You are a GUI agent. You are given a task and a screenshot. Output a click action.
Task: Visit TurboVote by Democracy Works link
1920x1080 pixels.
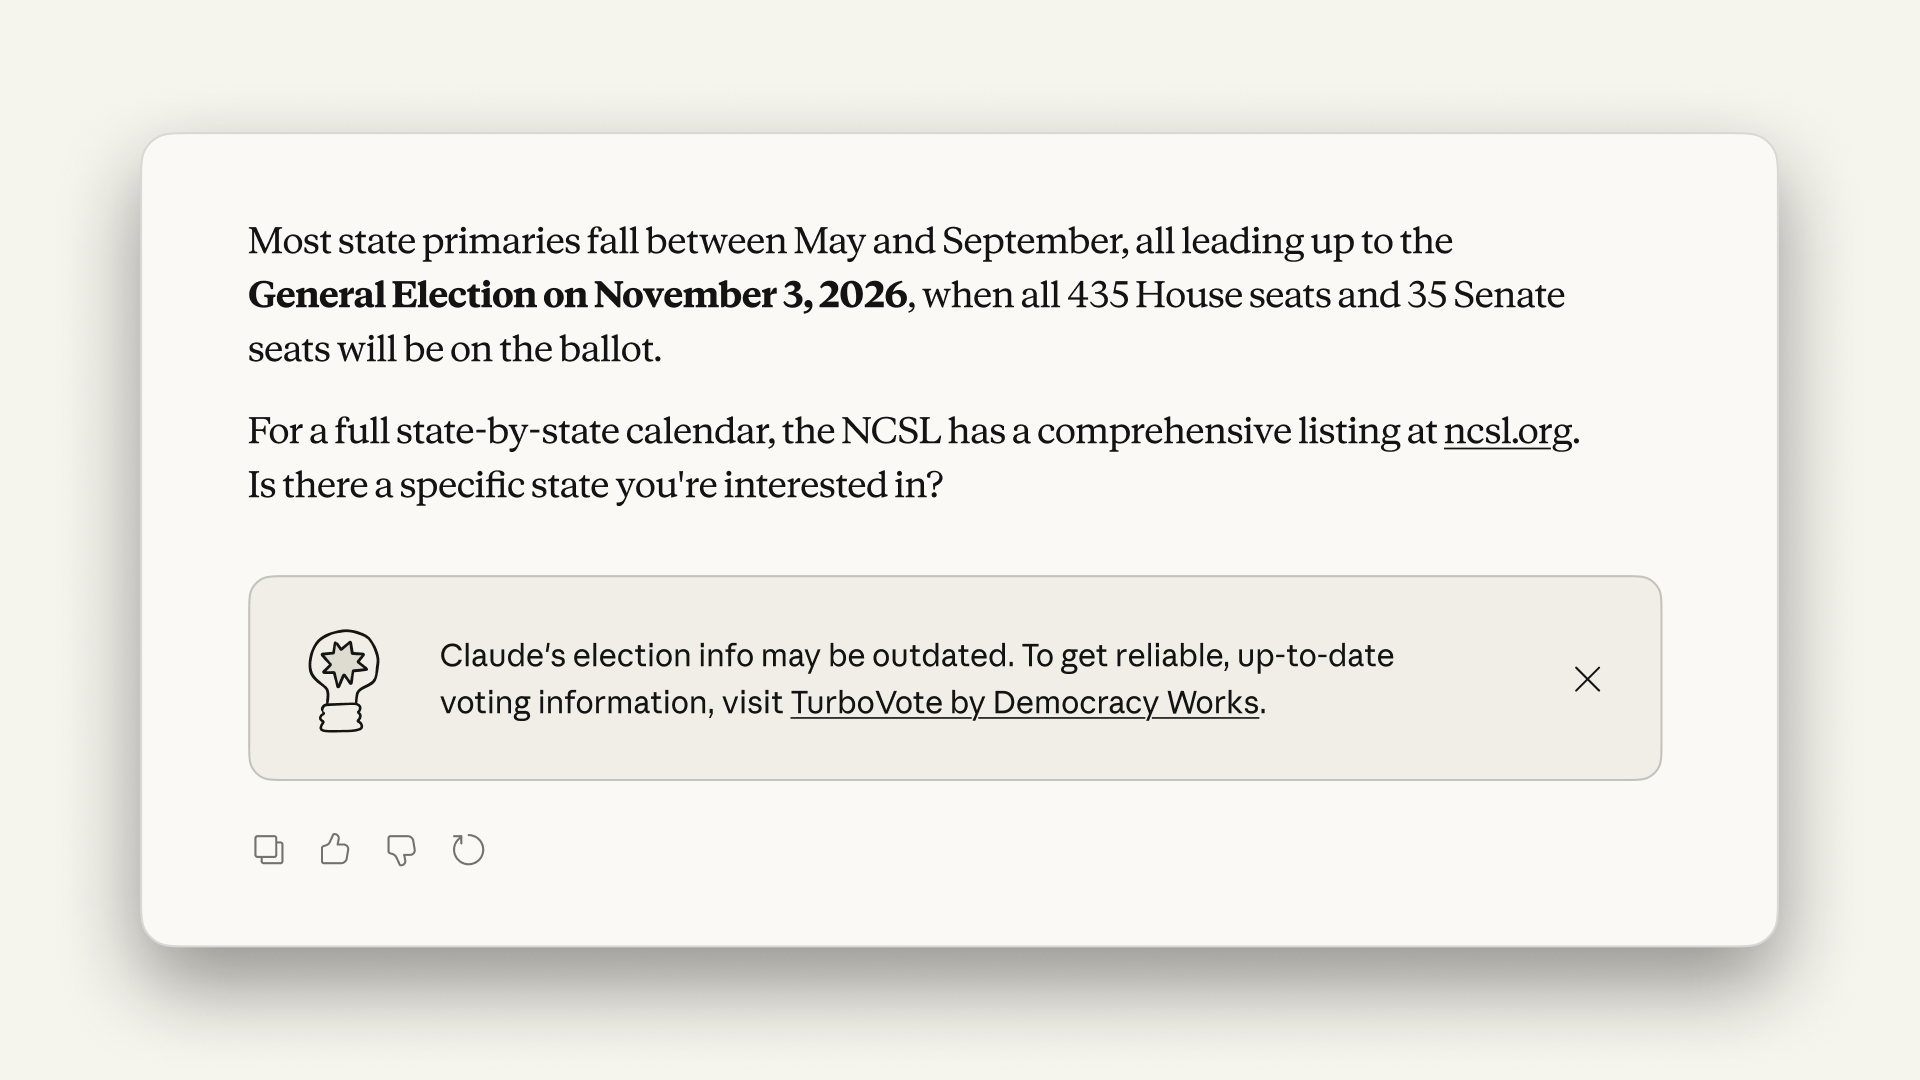[1024, 703]
